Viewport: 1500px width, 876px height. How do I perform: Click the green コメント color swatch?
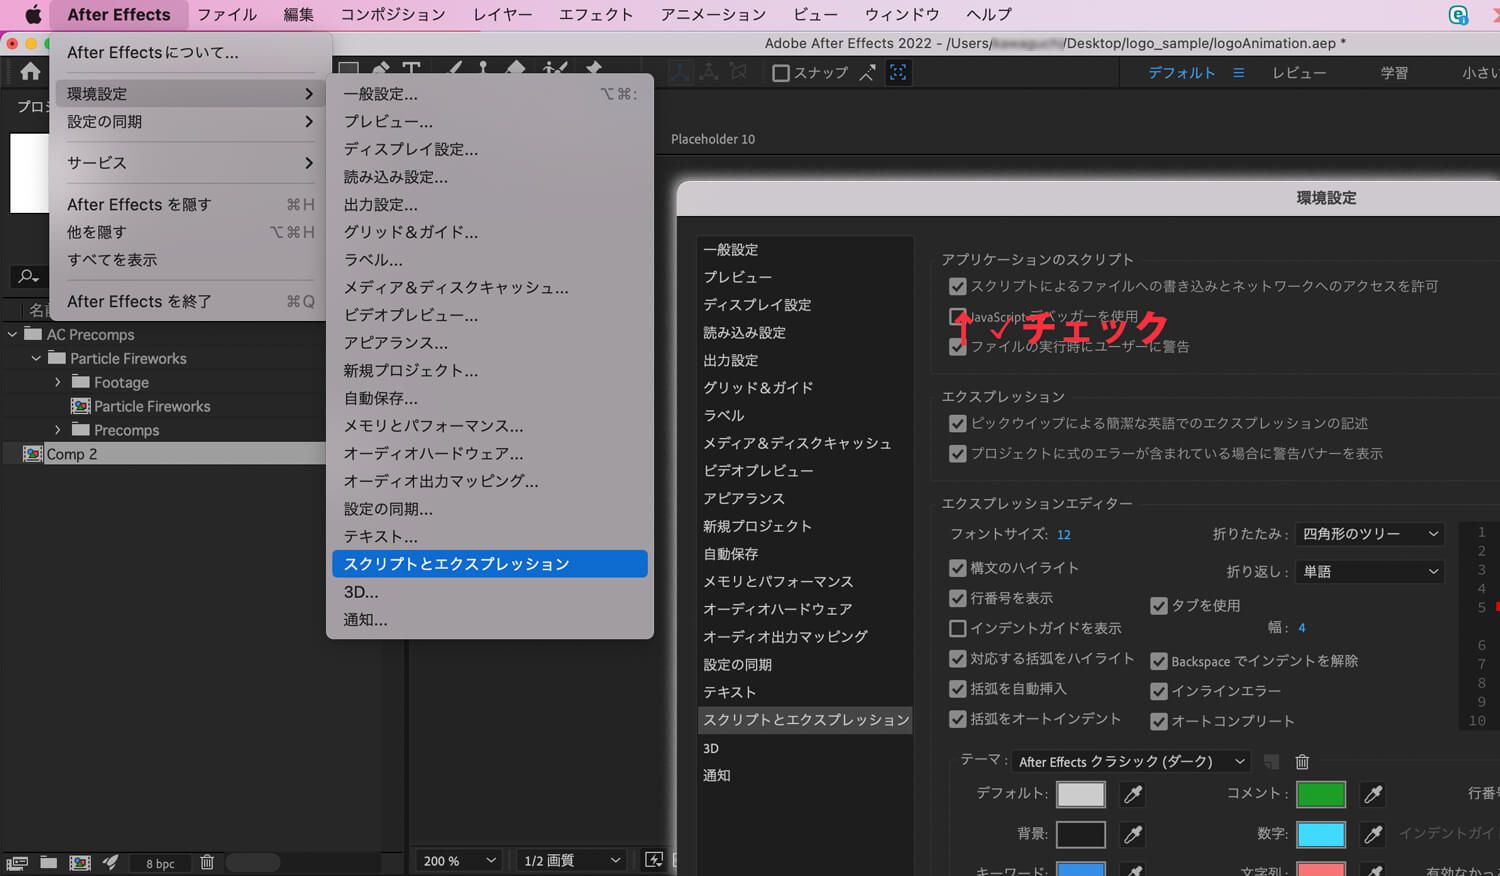(x=1321, y=794)
